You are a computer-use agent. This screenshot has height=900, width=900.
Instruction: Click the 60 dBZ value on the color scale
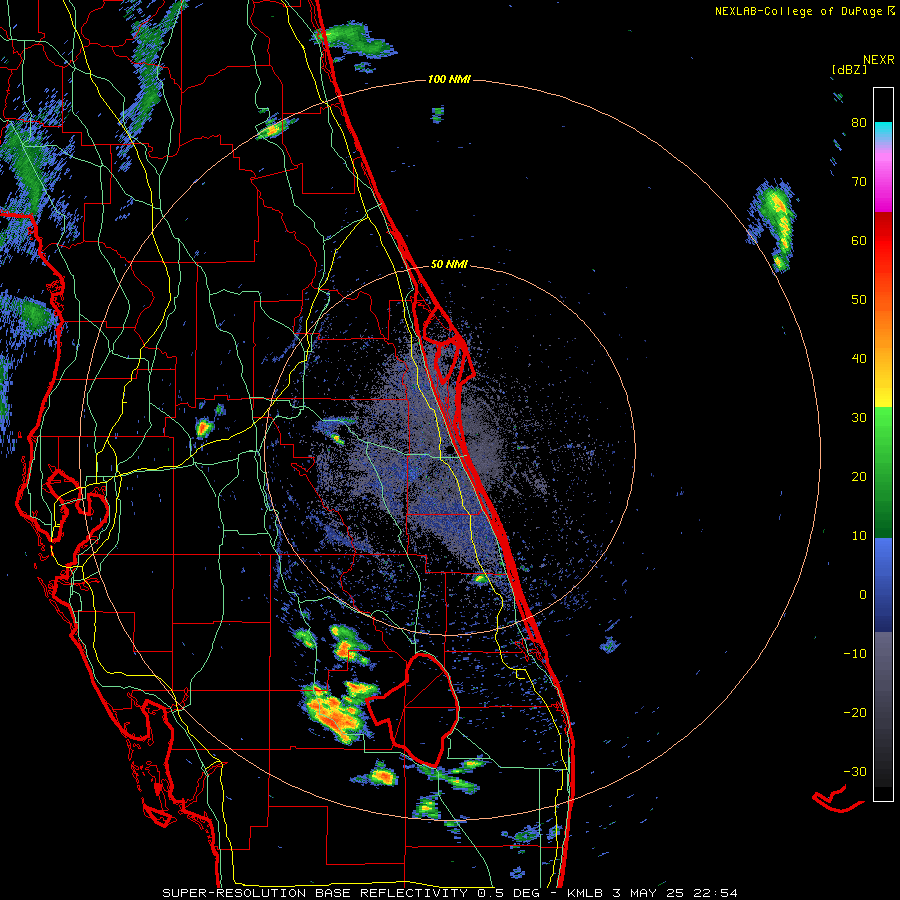tap(859, 240)
